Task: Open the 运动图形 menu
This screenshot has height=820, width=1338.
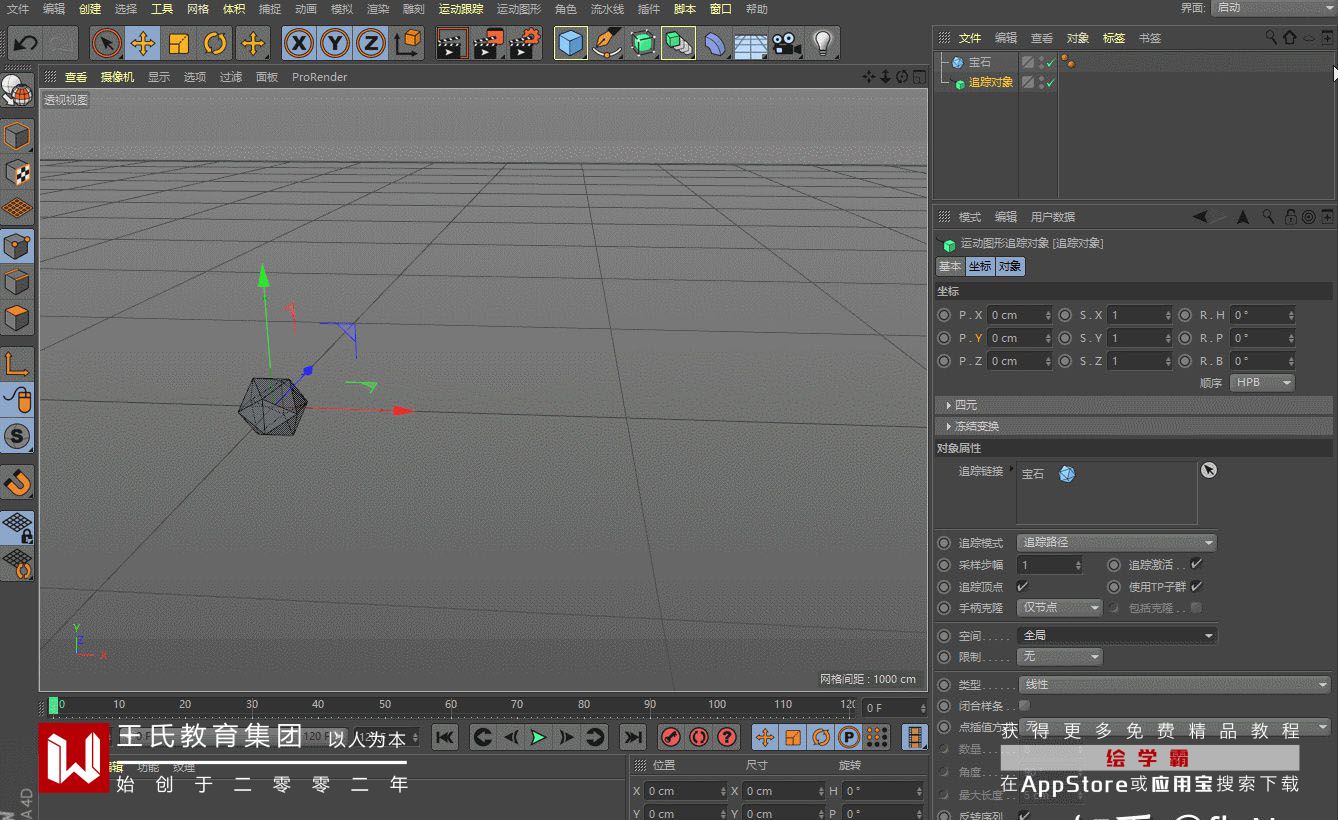Action: click(x=518, y=9)
